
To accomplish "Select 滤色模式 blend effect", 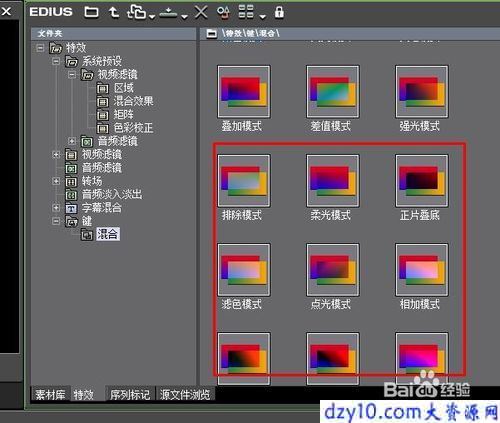I will tap(244, 270).
